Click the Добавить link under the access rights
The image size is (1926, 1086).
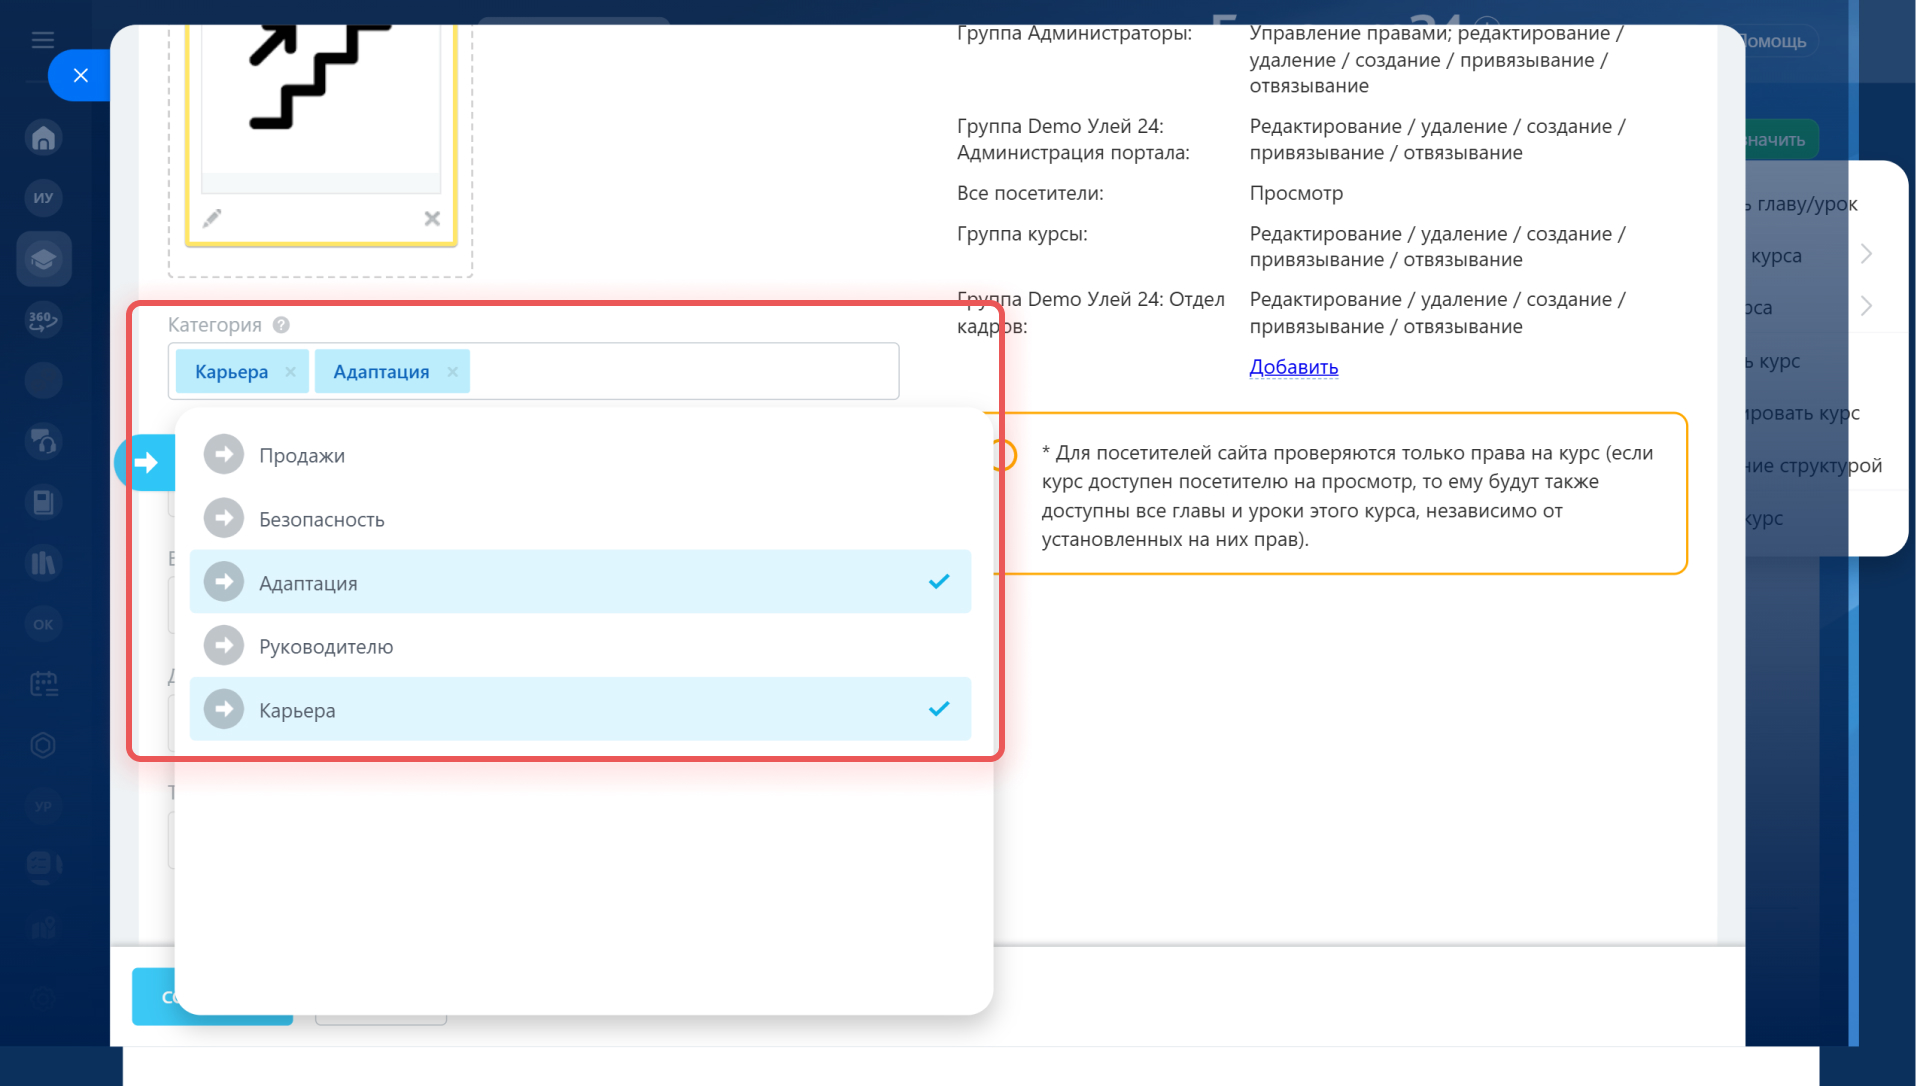[1293, 367]
